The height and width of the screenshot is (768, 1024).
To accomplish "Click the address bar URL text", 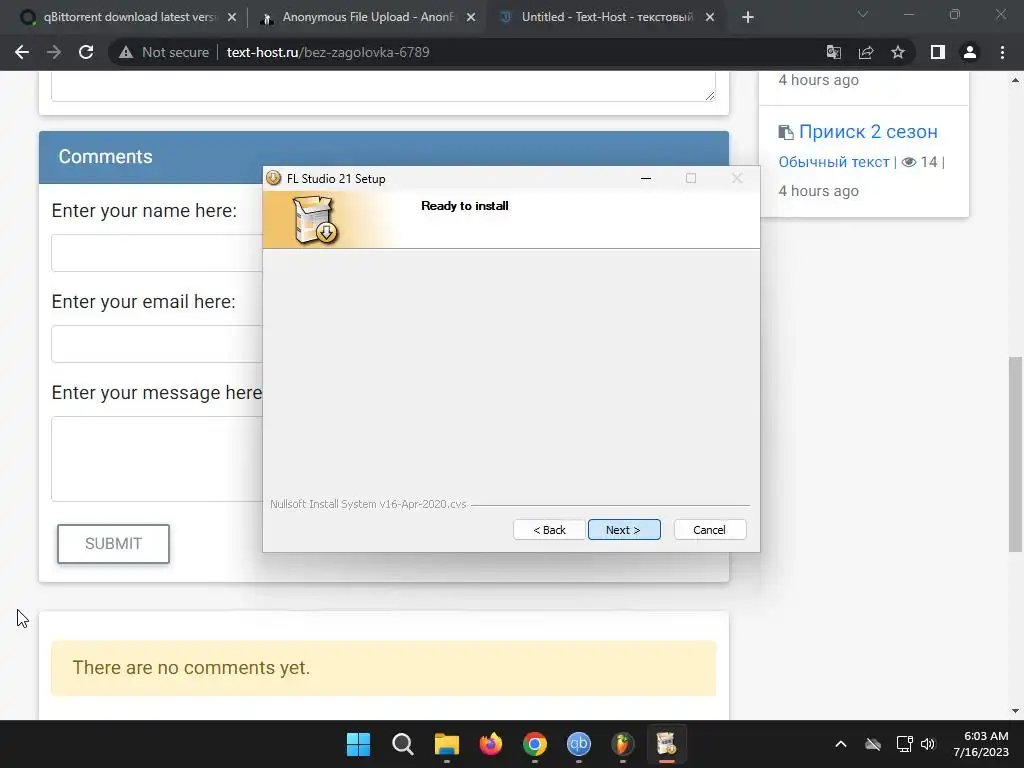I will (x=328, y=52).
